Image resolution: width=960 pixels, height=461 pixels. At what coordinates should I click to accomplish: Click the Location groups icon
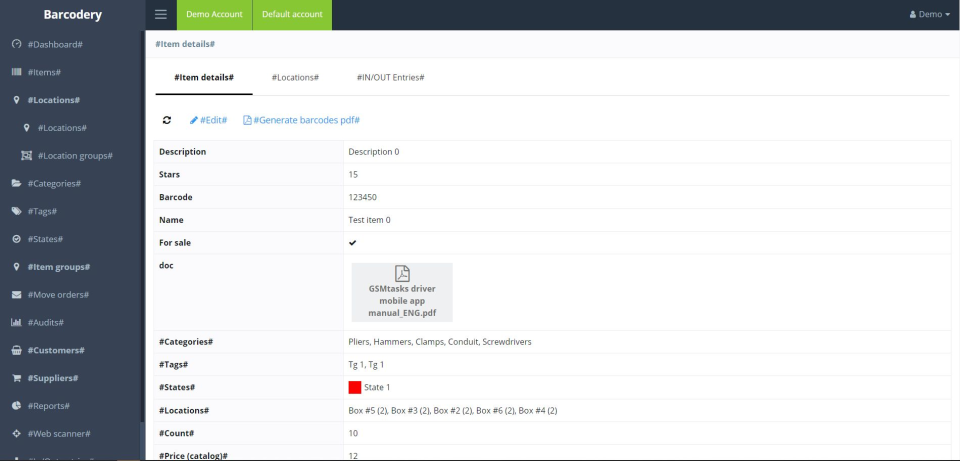26,156
